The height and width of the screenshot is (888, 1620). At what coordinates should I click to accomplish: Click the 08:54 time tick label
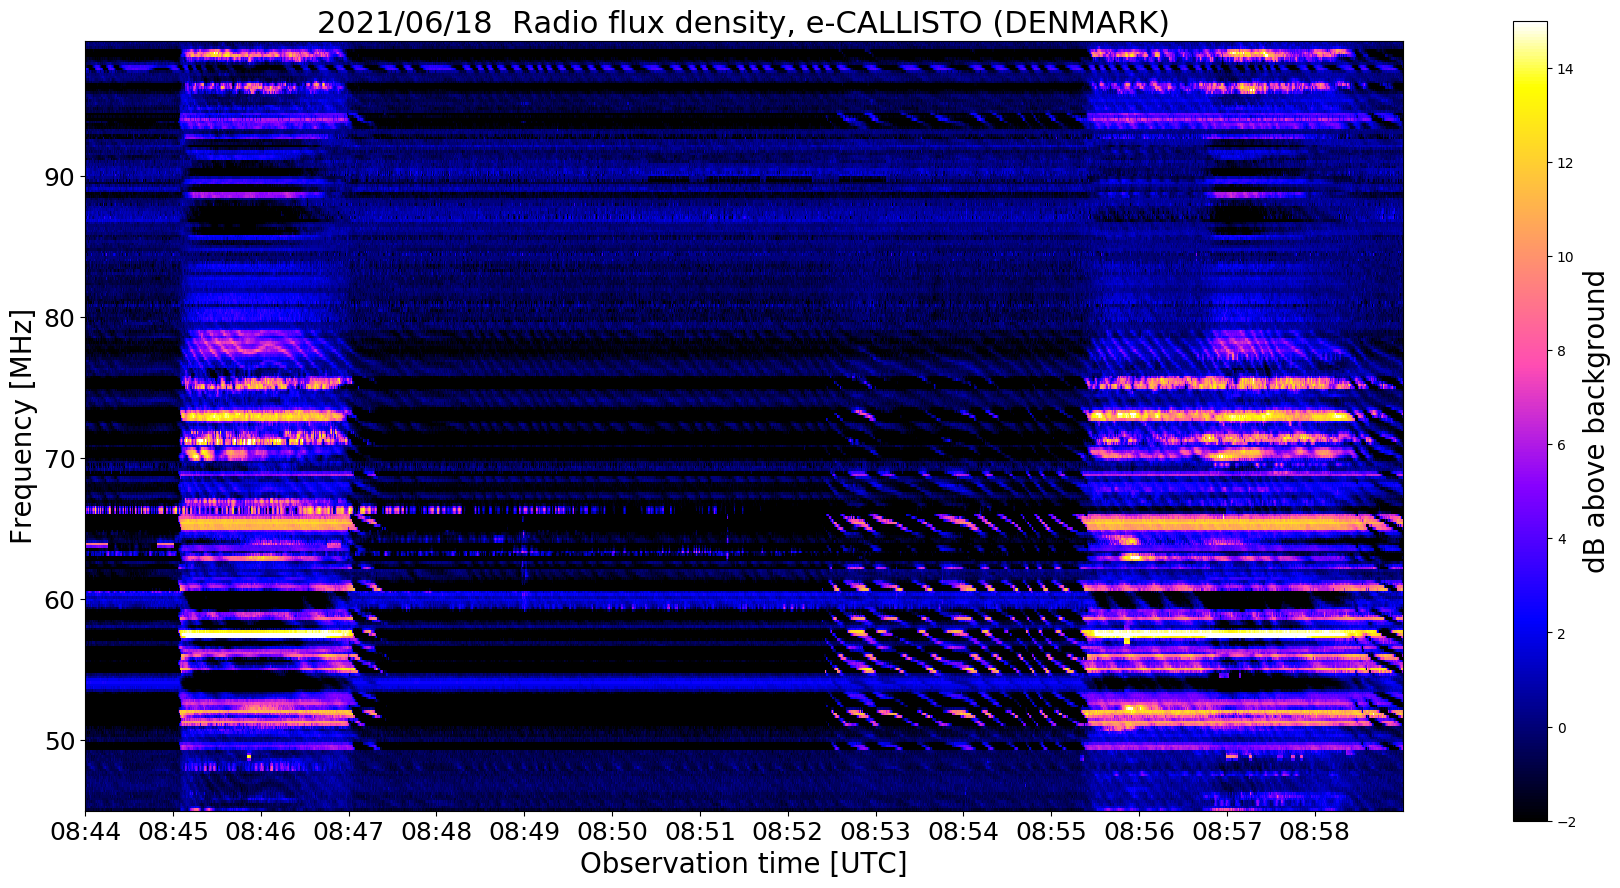tap(964, 831)
